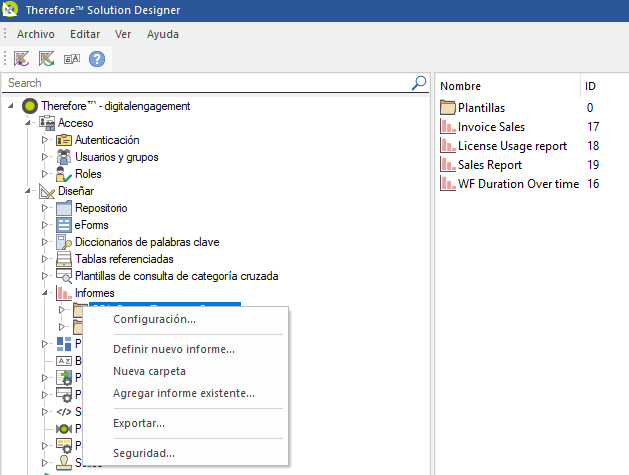This screenshot has width=629, height=475.
Task: Click the Invoice Sales report icon
Action: pyautogui.click(x=448, y=126)
